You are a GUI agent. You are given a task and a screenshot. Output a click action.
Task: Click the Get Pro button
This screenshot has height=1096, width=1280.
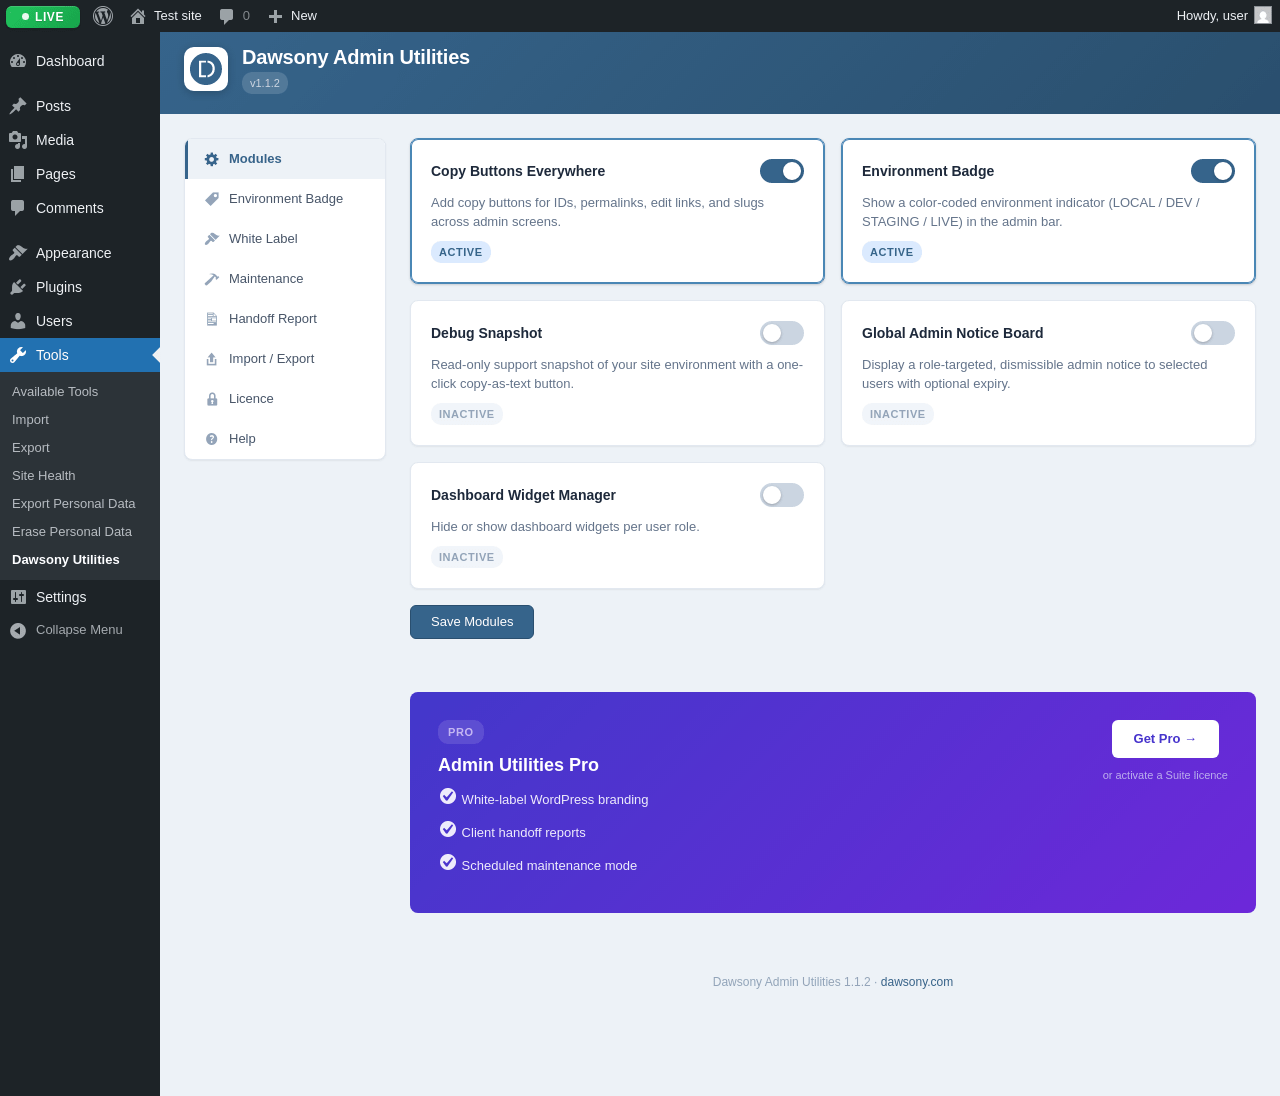[1165, 739]
